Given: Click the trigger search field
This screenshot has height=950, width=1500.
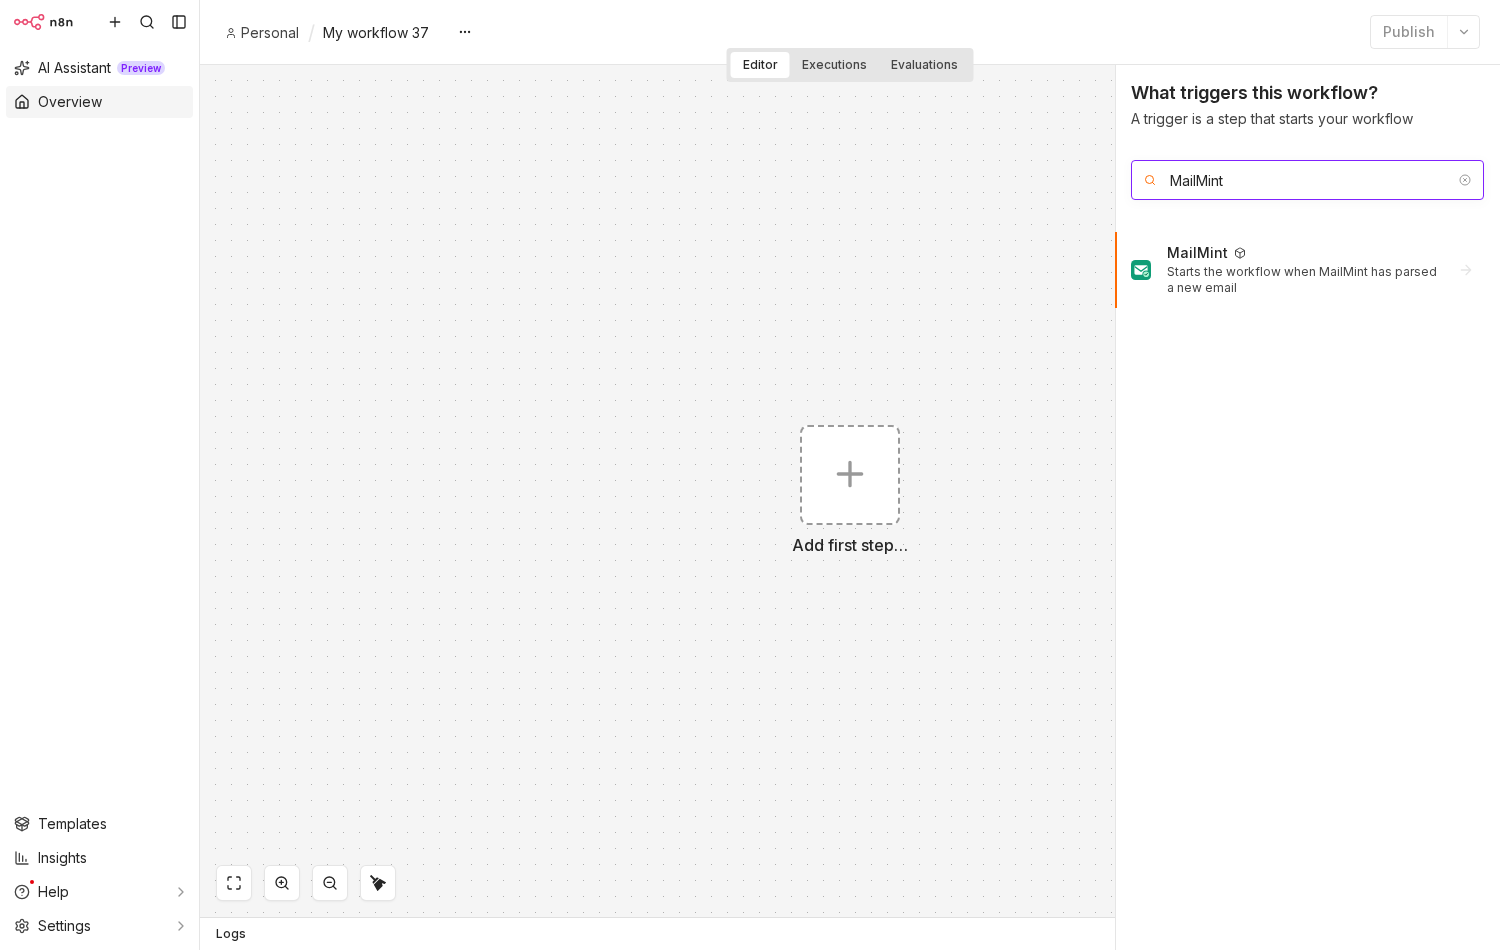Looking at the screenshot, I should pyautogui.click(x=1307, y=180).
